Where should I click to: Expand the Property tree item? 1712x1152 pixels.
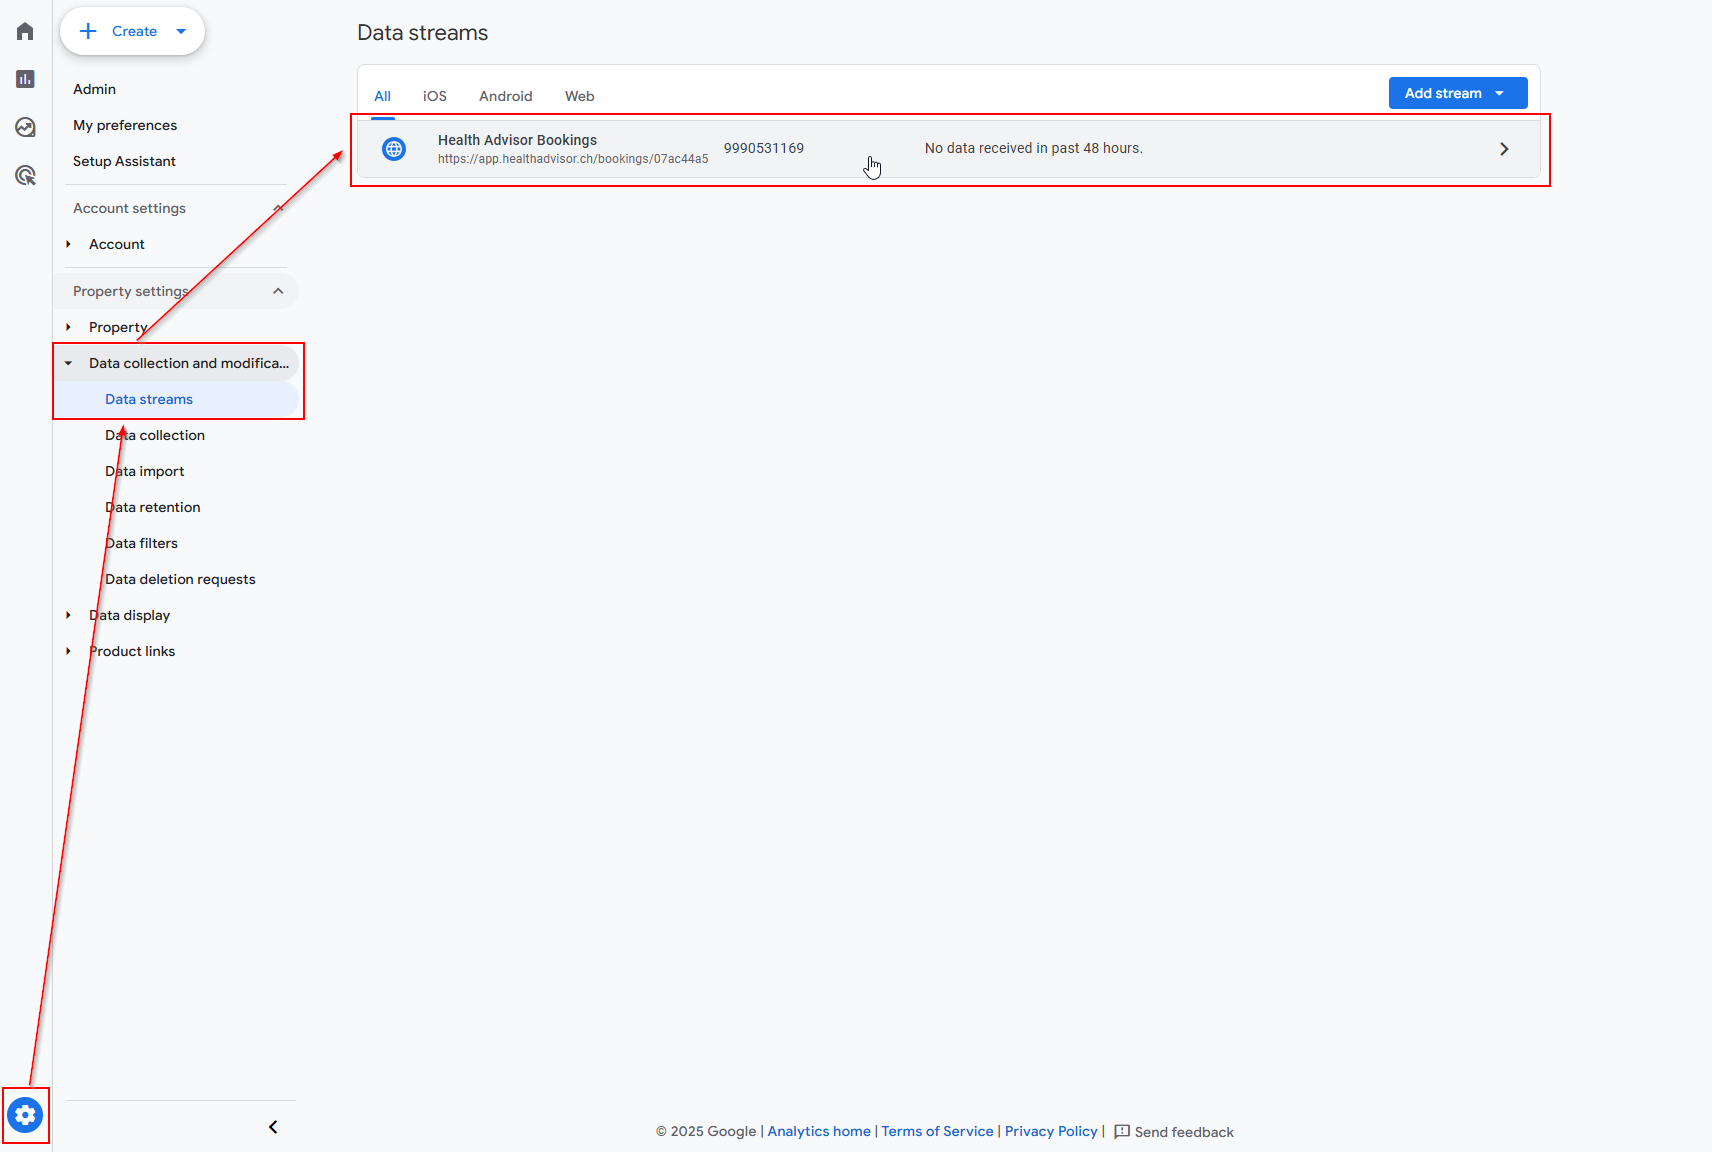pyautogui.click(x=68, y=327)
